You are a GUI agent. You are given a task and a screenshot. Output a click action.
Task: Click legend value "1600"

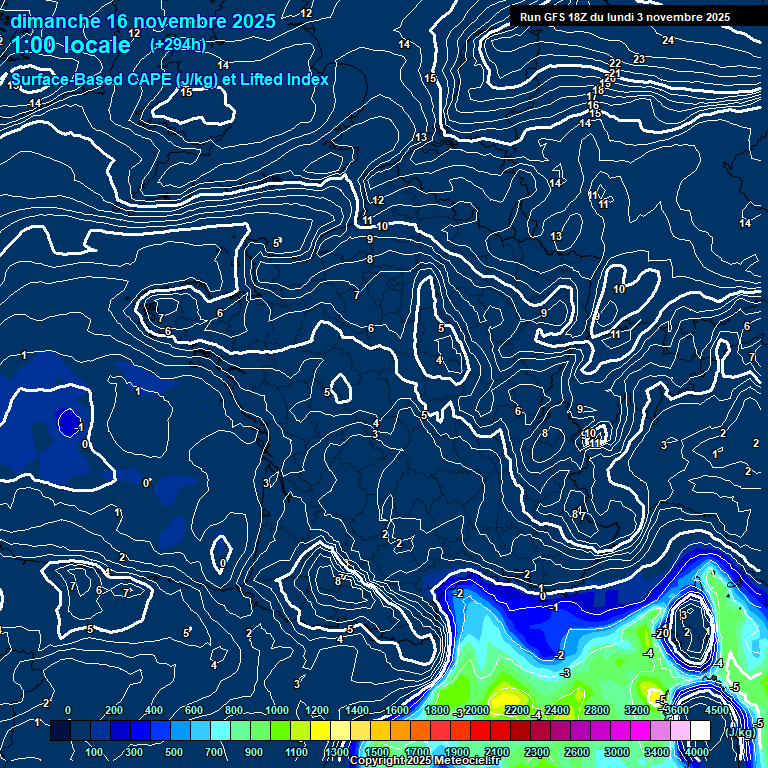pos(397,710)
